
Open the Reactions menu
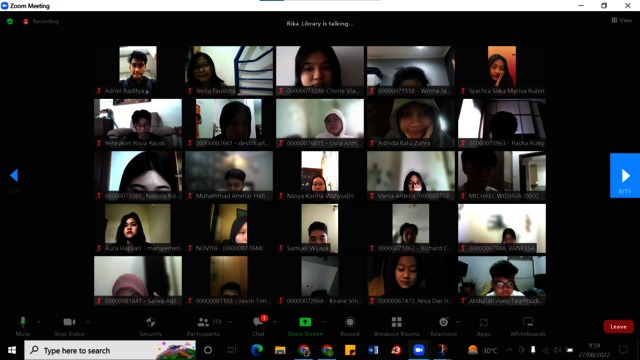443,326
